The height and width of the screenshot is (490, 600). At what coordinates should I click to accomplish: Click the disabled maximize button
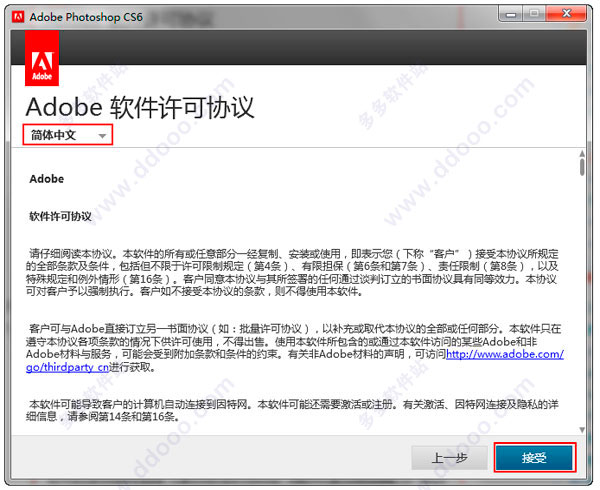(x=535, y=14)
